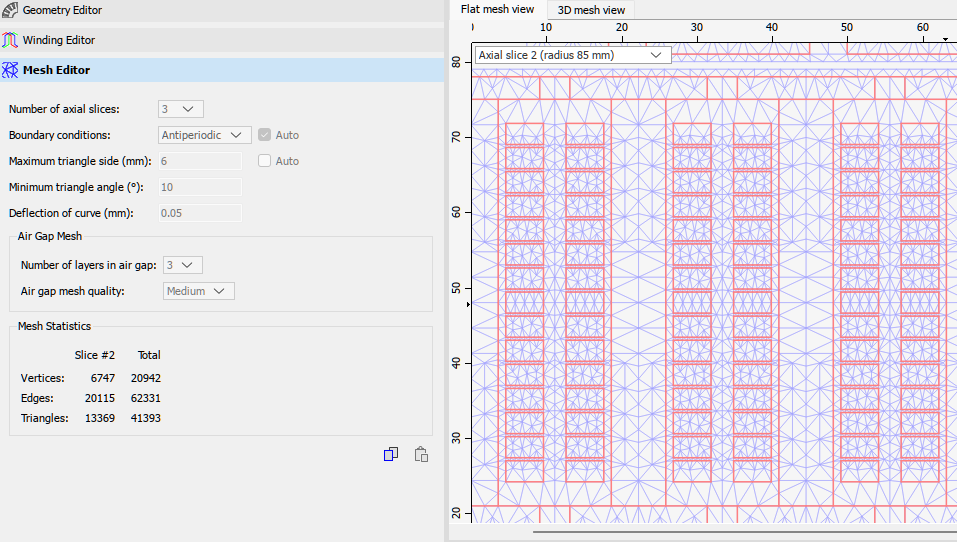Click the Mesh Editor mesh icon
Screen dimensions: 957x542
click(10, 70)
